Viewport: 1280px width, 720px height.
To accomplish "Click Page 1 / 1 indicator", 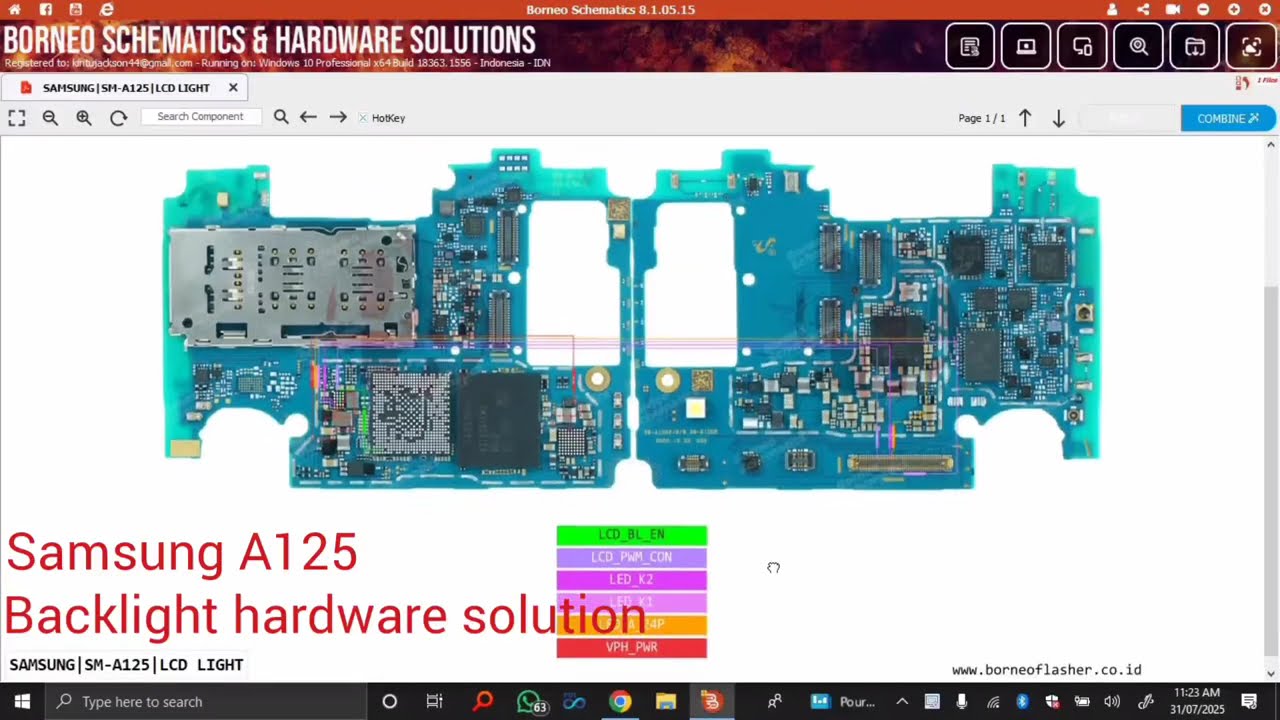I will pyautogui.click(x=982, y=118).
